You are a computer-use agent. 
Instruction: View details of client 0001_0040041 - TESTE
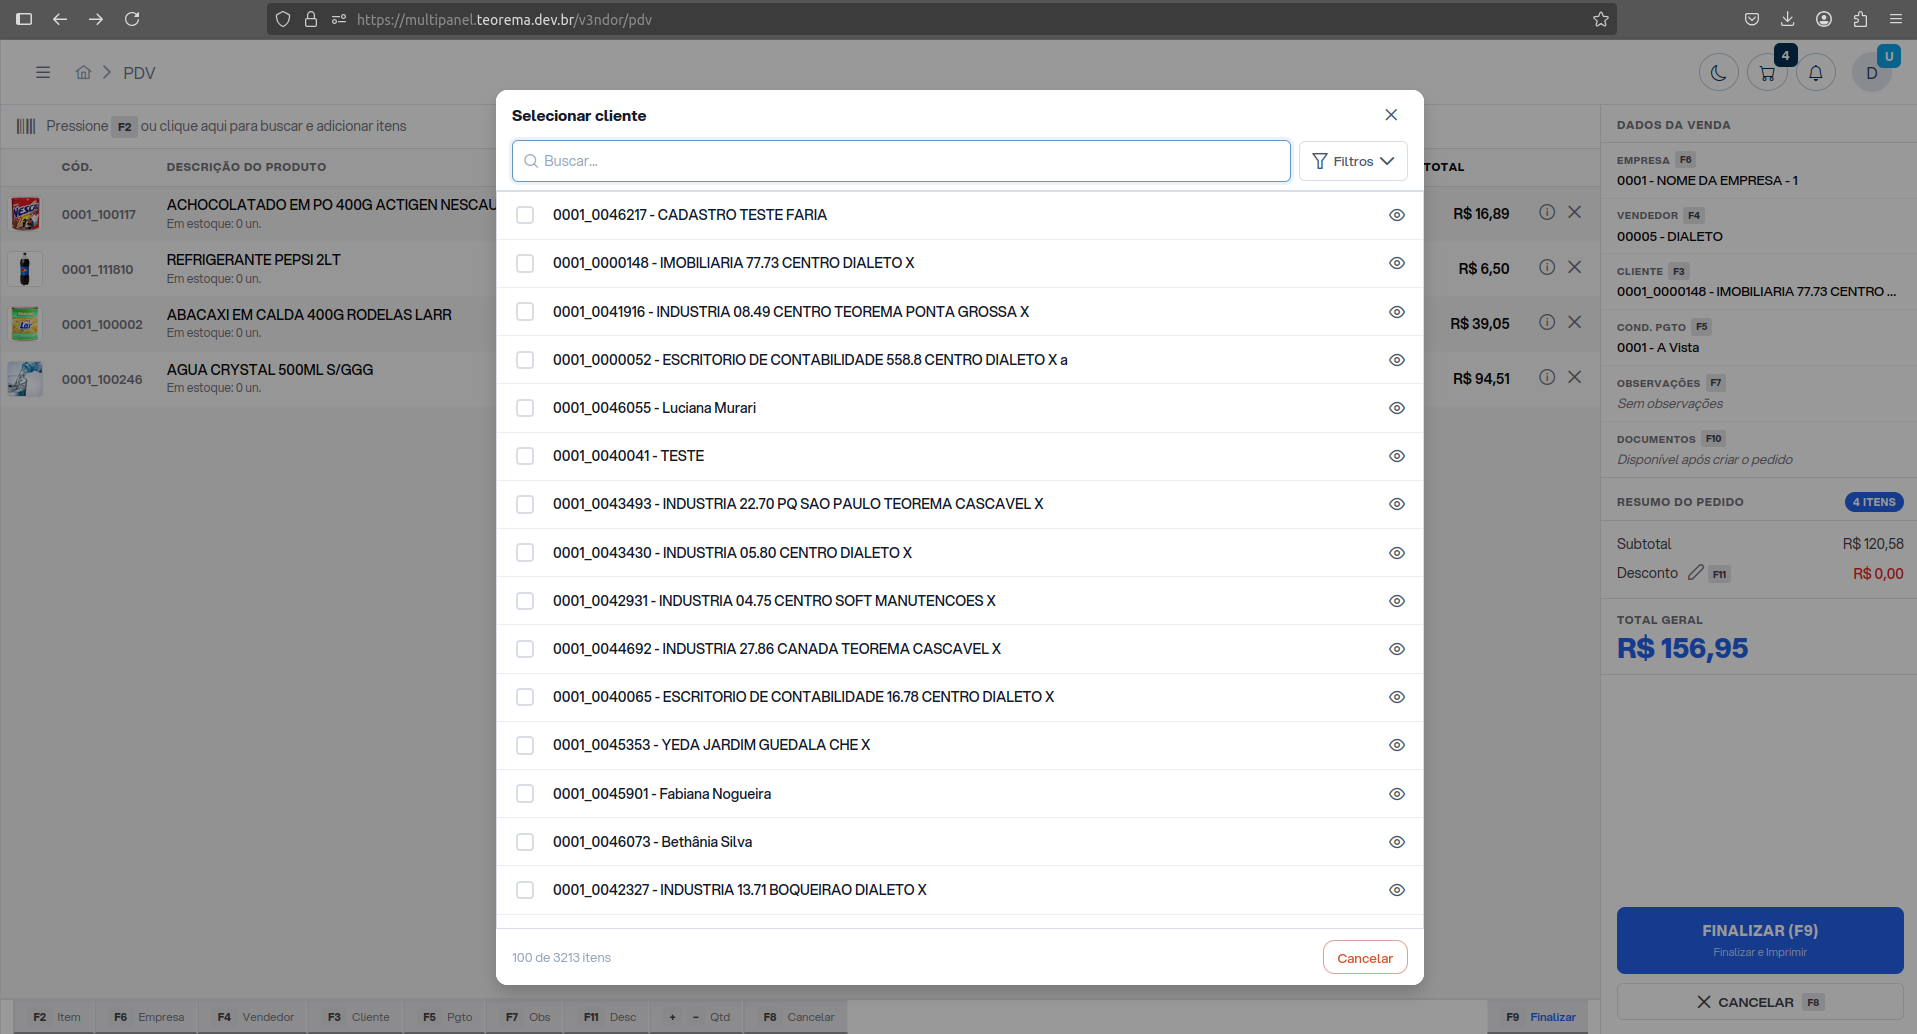pyautogui.click(x=1397, y=456)
